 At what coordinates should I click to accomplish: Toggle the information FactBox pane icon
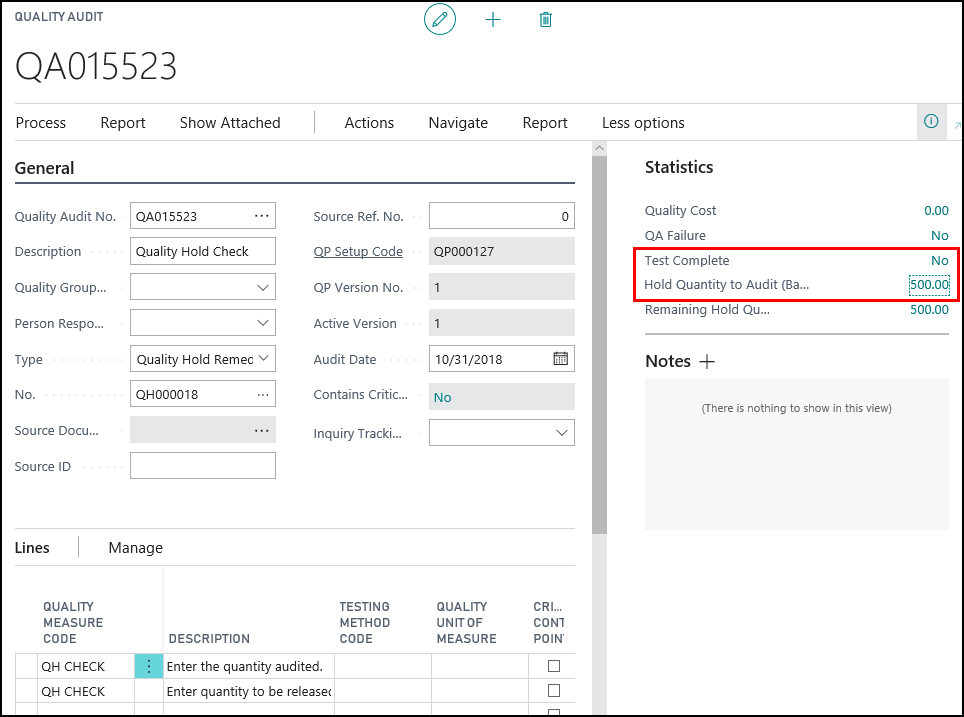[931, 122]
